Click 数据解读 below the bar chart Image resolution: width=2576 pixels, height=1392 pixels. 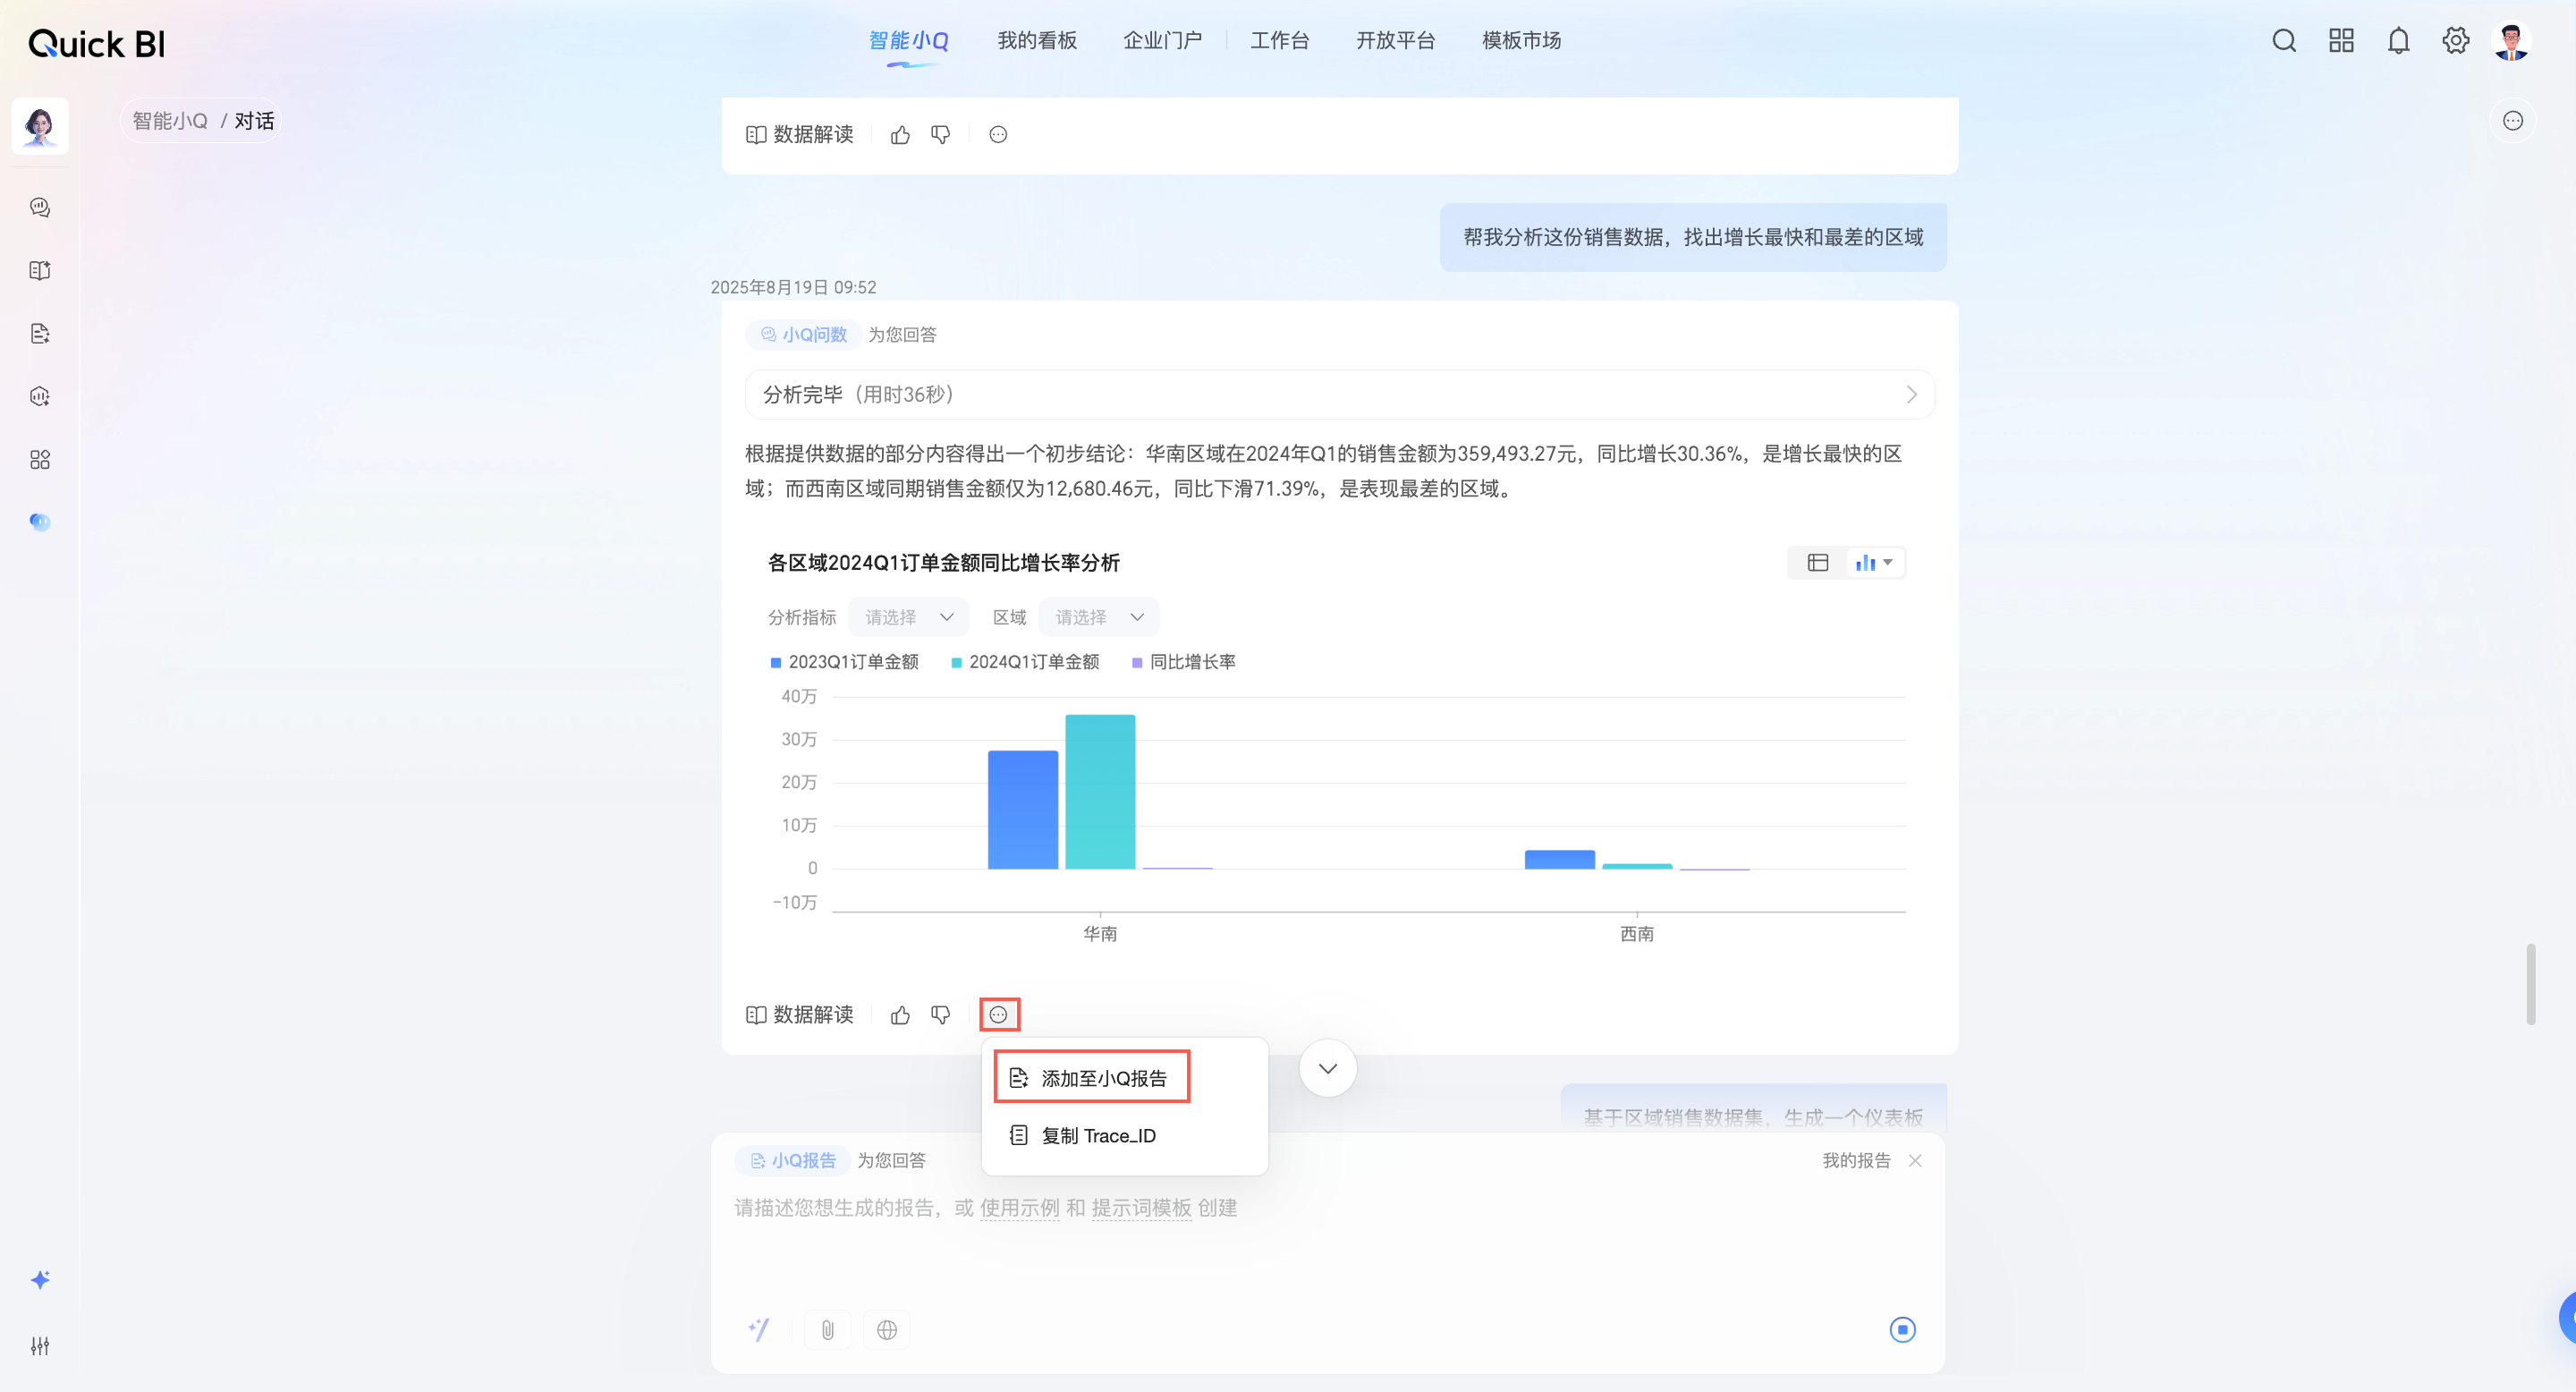[800, 1015]
